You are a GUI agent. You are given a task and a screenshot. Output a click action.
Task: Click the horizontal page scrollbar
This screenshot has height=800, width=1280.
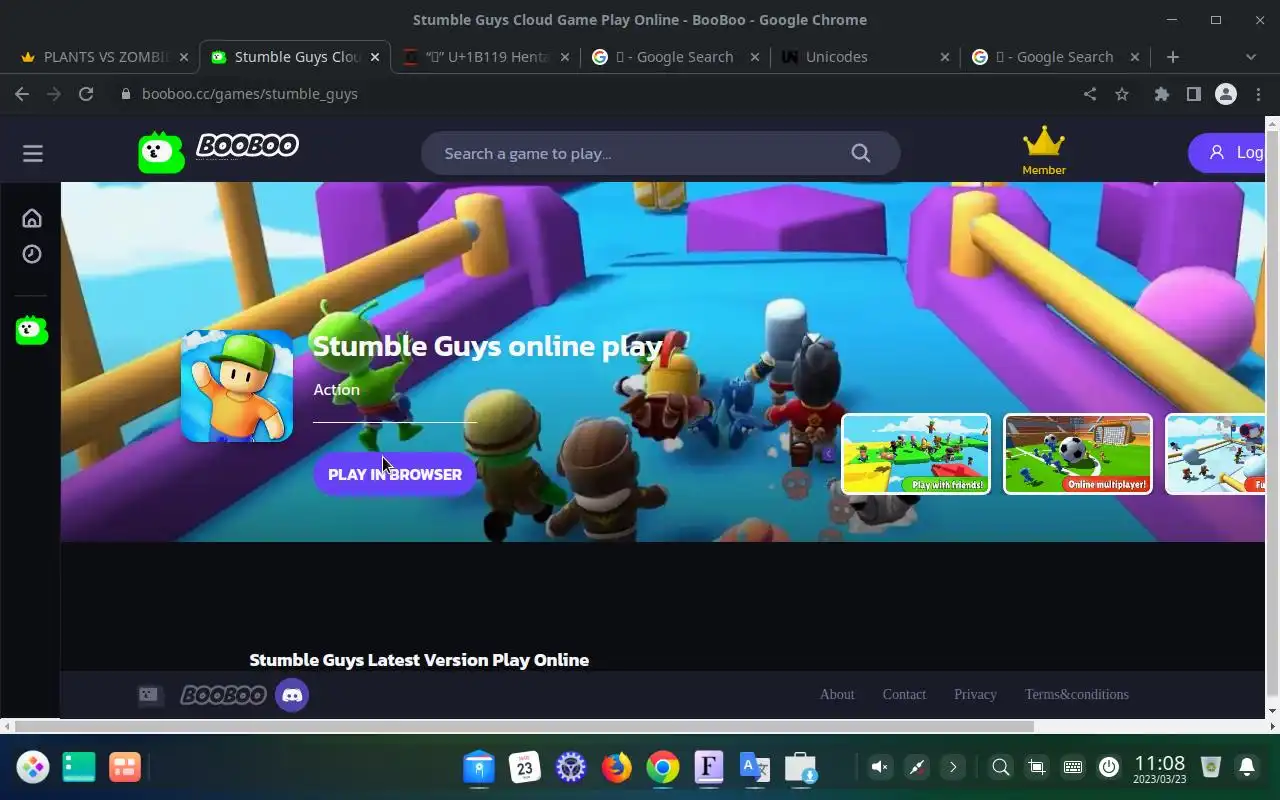click(524, 726)
